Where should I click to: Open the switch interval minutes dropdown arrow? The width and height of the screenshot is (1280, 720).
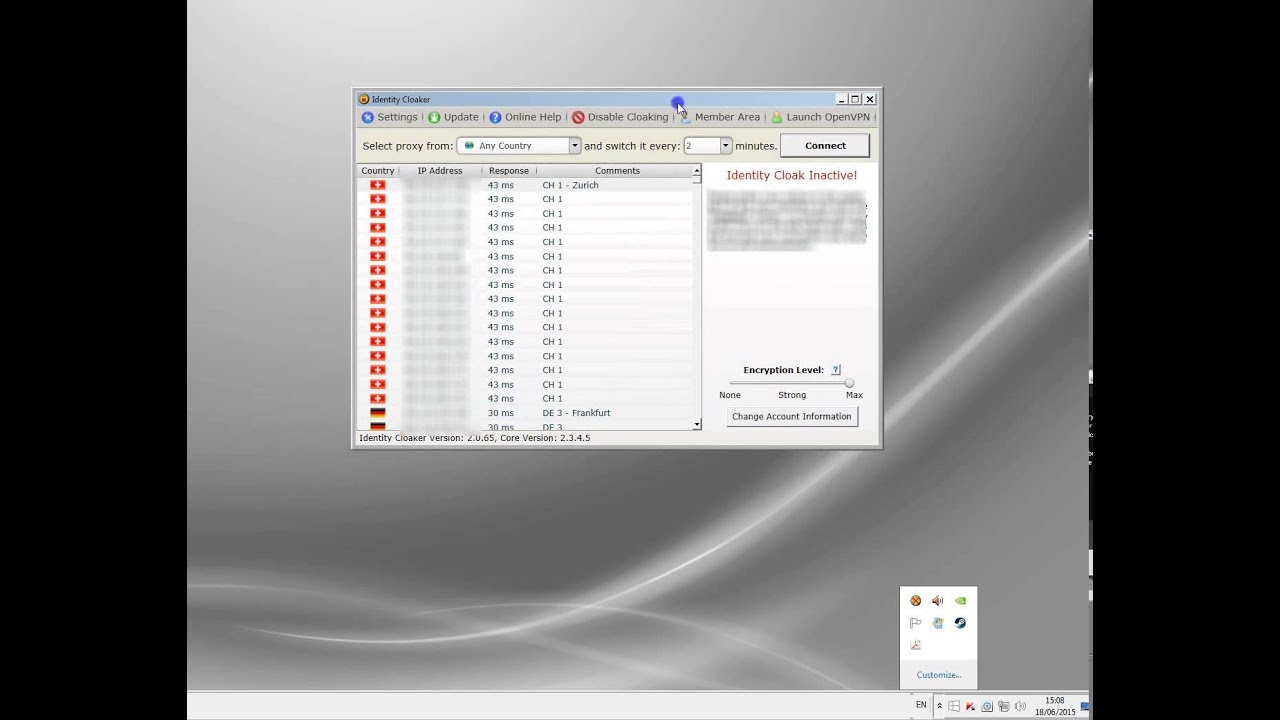726,146
